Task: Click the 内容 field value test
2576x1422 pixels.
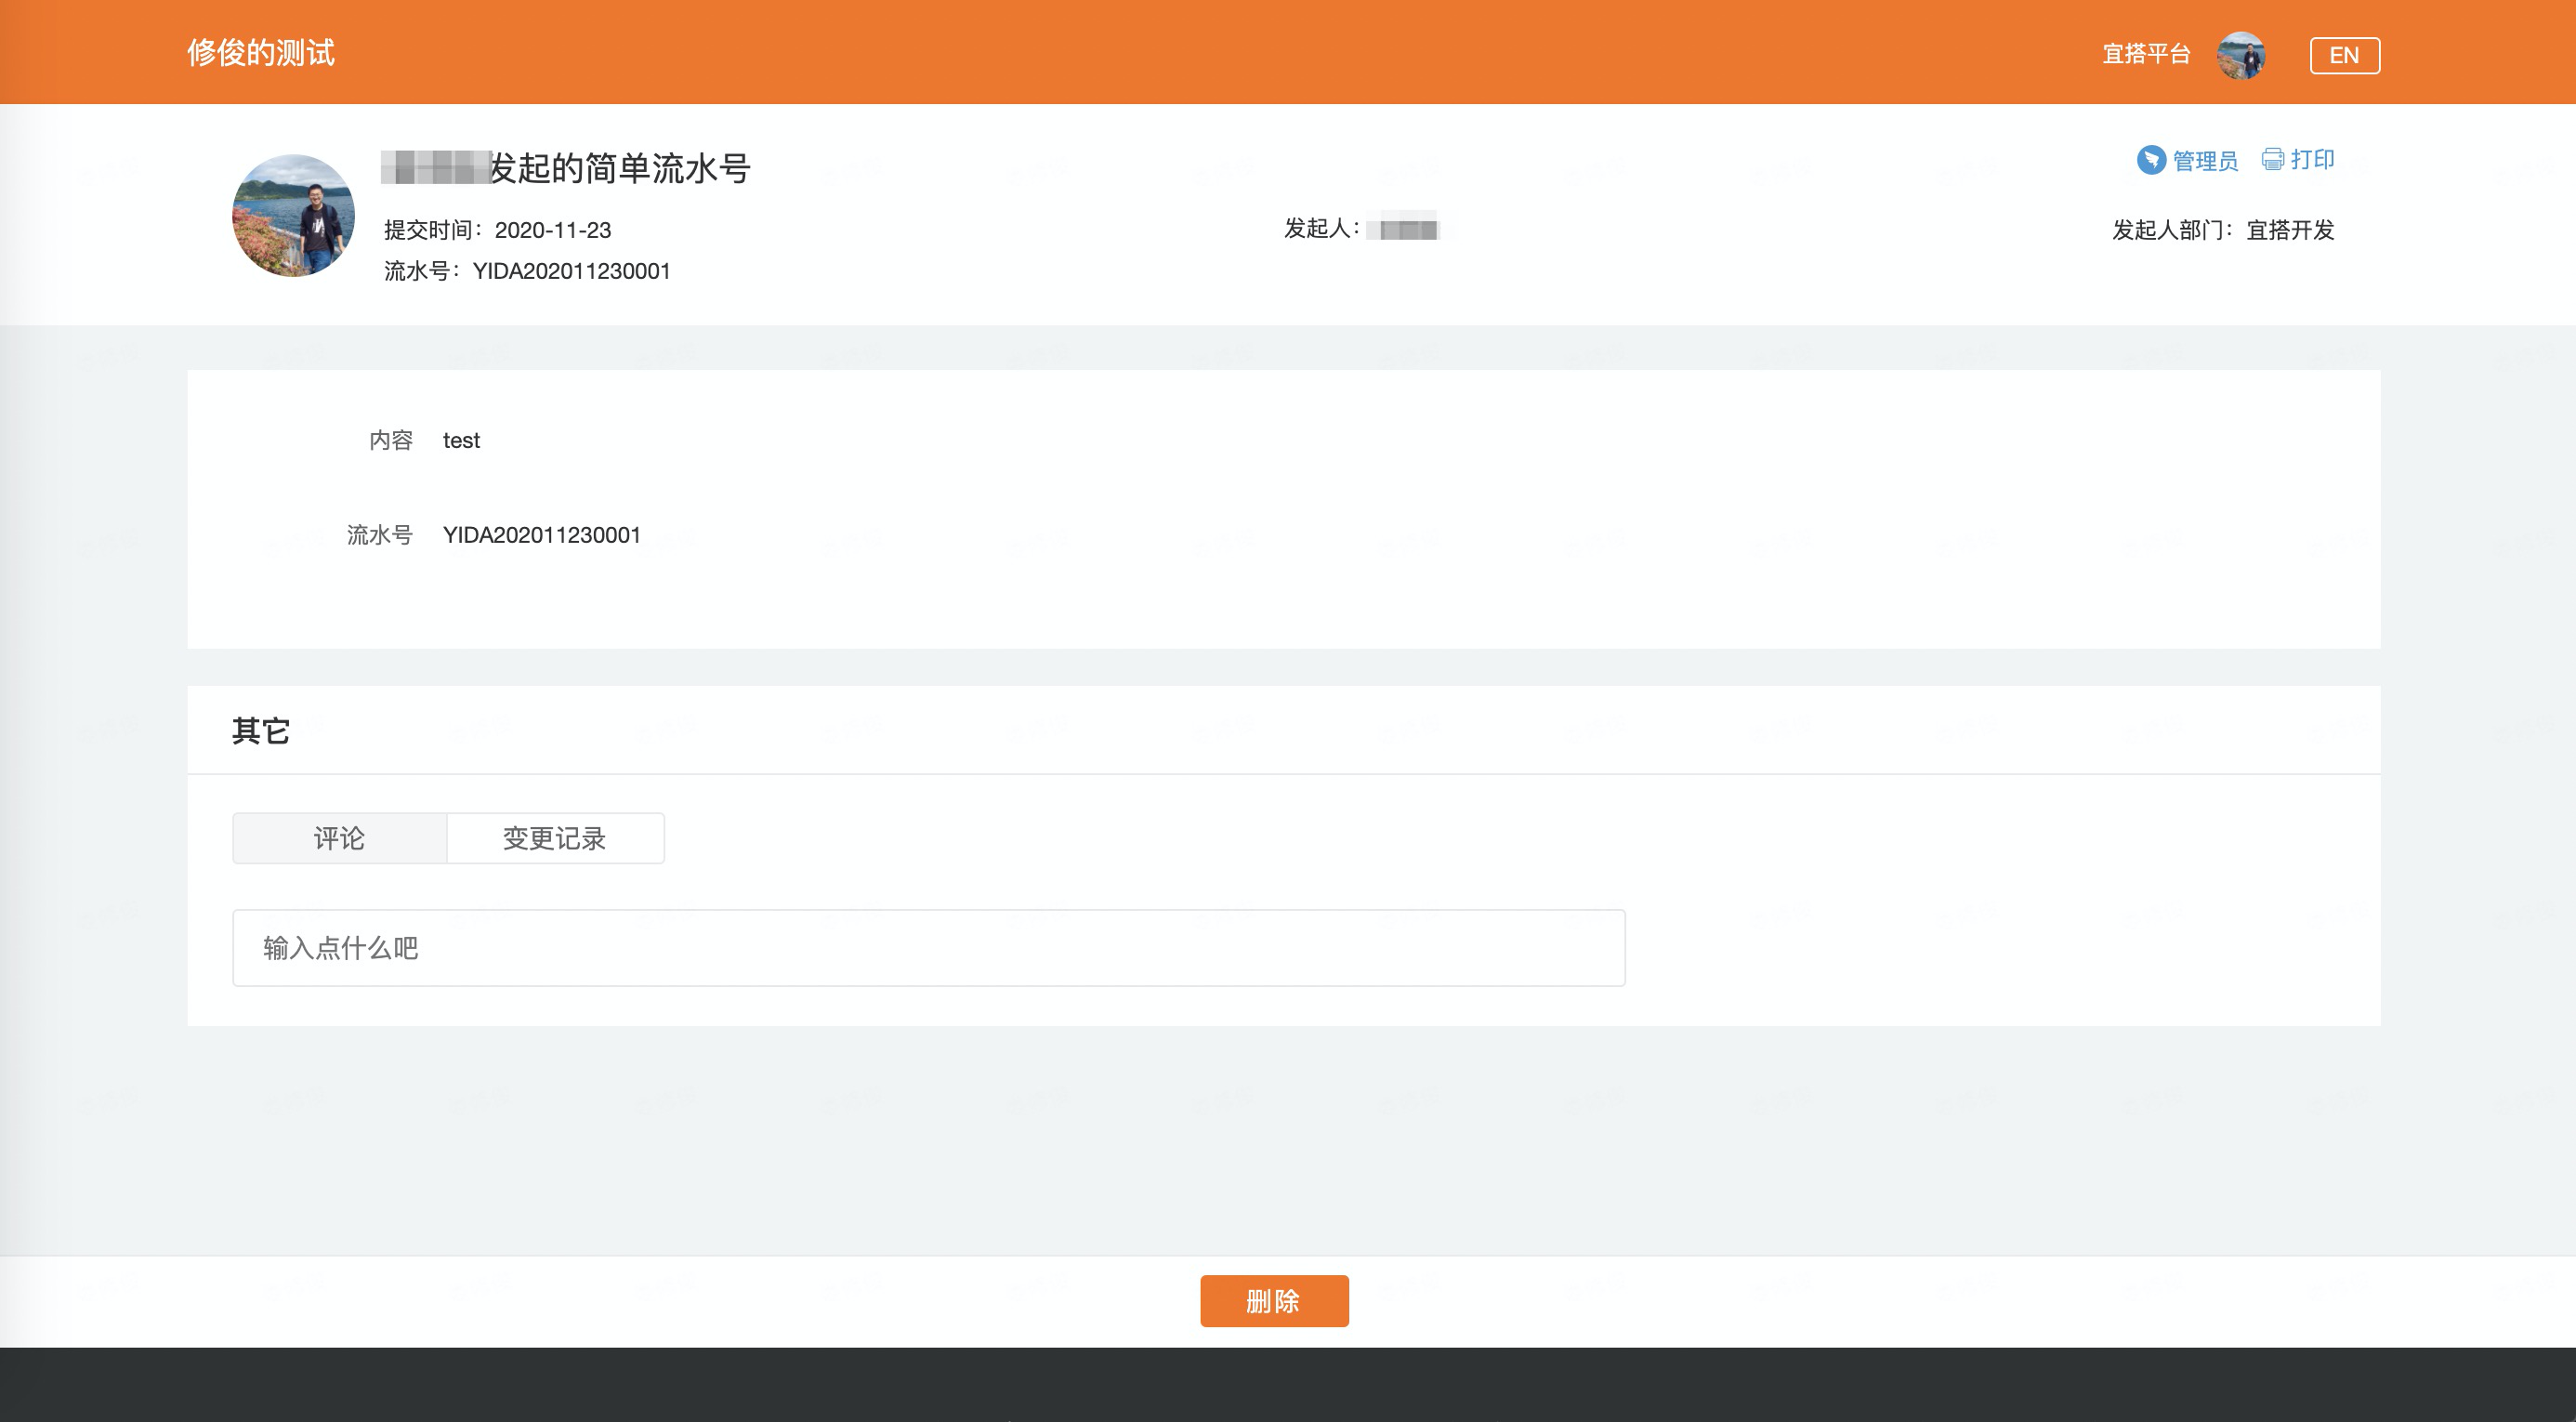Action: 461,441
